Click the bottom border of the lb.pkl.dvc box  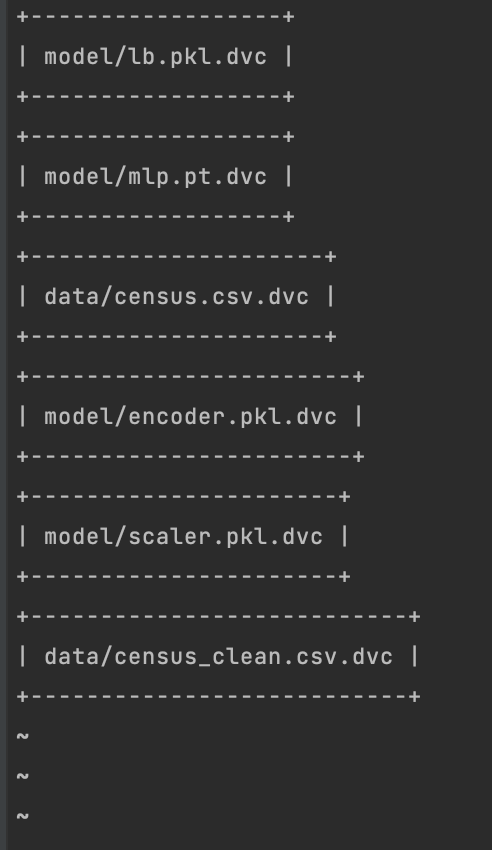click(x=156, y=97)
